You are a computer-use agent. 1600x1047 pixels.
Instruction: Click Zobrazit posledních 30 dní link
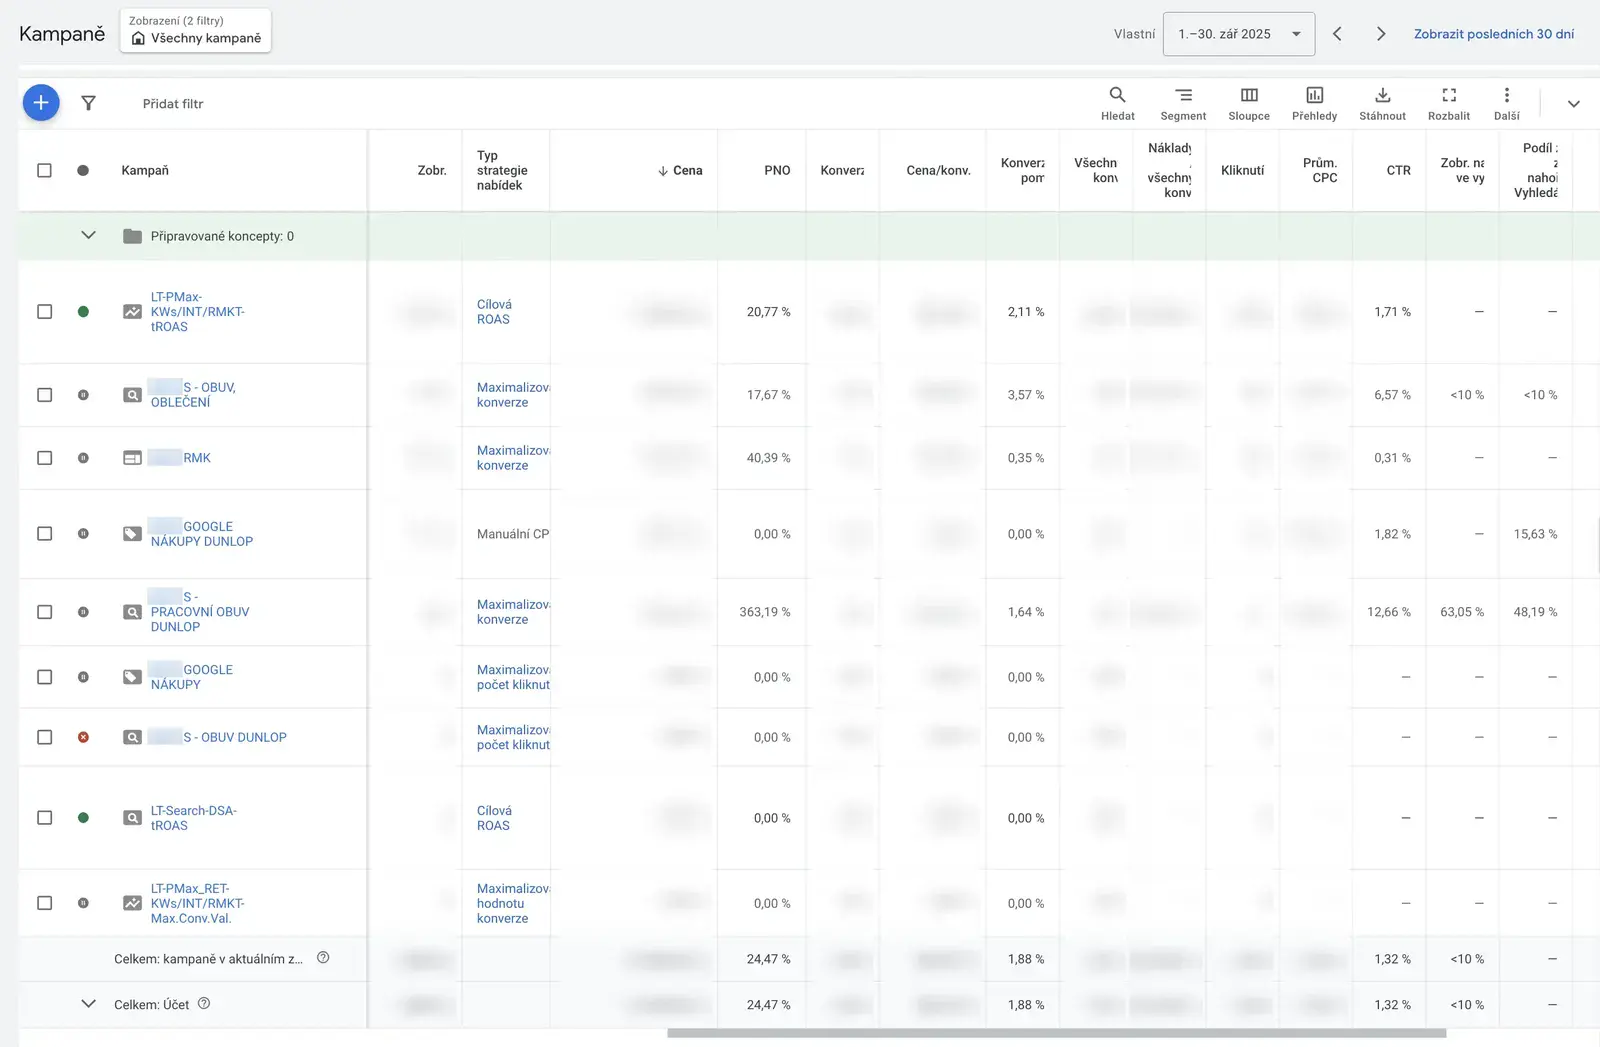1493,34
